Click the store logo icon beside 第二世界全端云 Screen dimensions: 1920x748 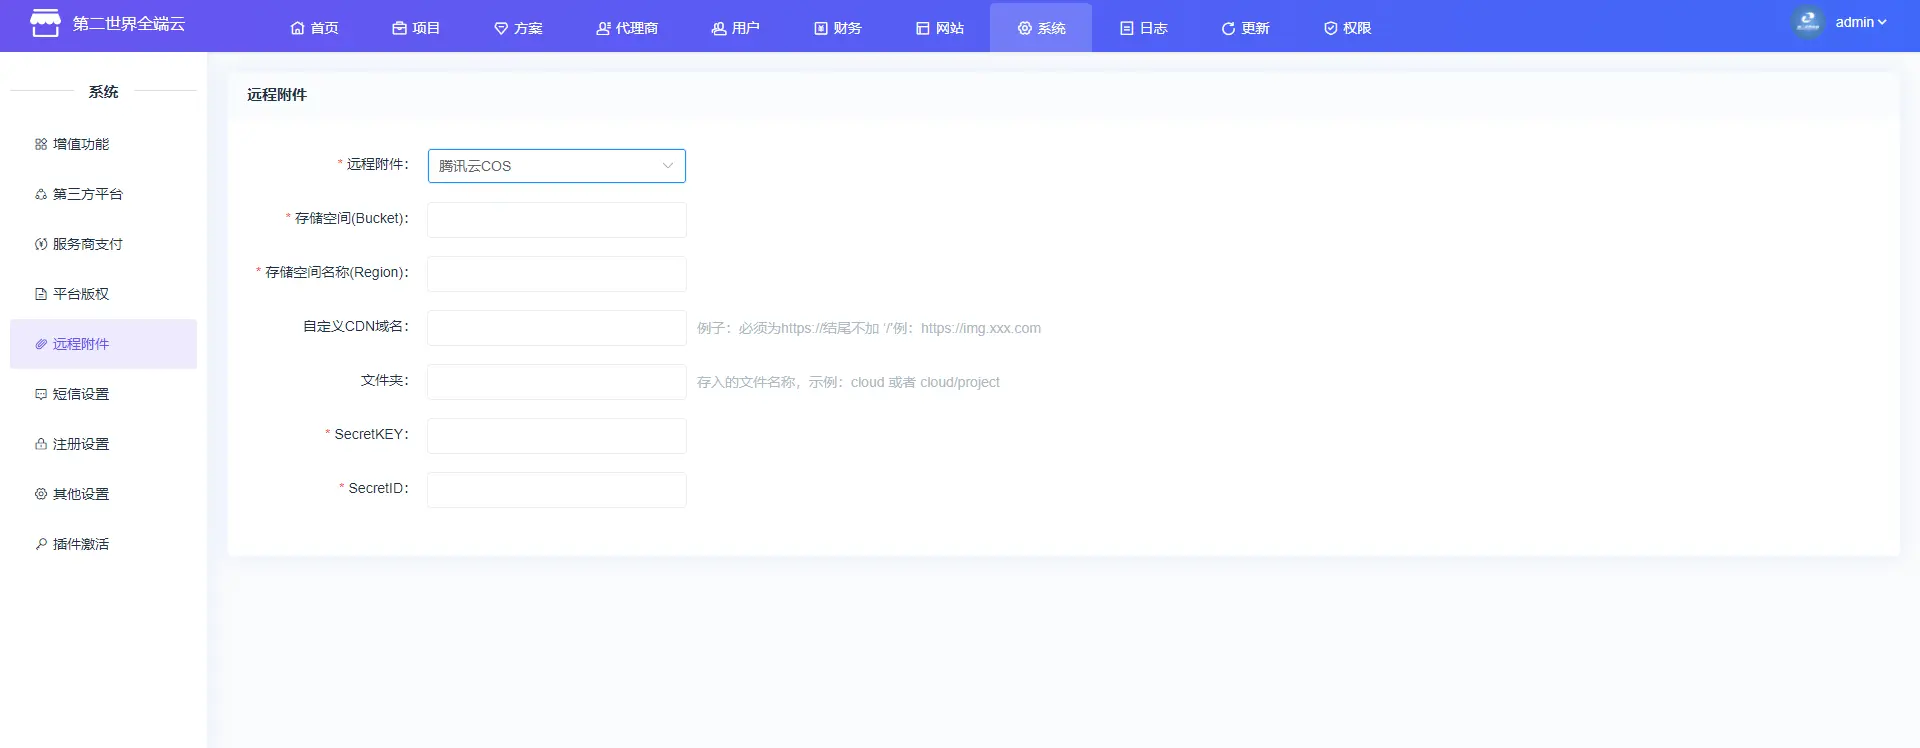[x=45, y=23]
